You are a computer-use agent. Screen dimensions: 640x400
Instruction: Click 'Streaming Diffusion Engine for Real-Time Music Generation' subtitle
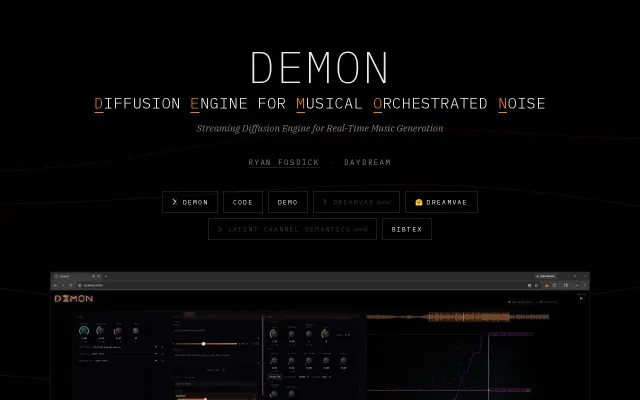[x=320, y=128]
